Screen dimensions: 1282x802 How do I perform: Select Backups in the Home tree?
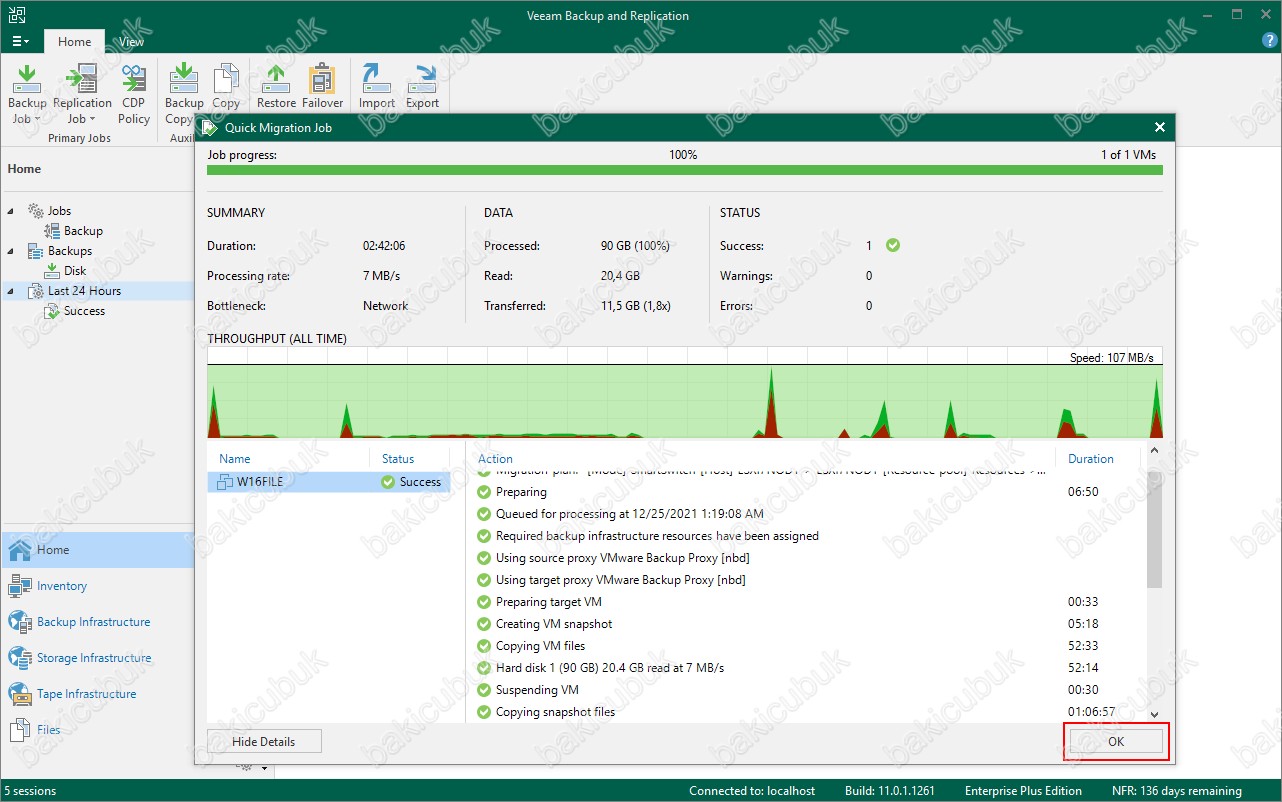(x=70, y=251)
